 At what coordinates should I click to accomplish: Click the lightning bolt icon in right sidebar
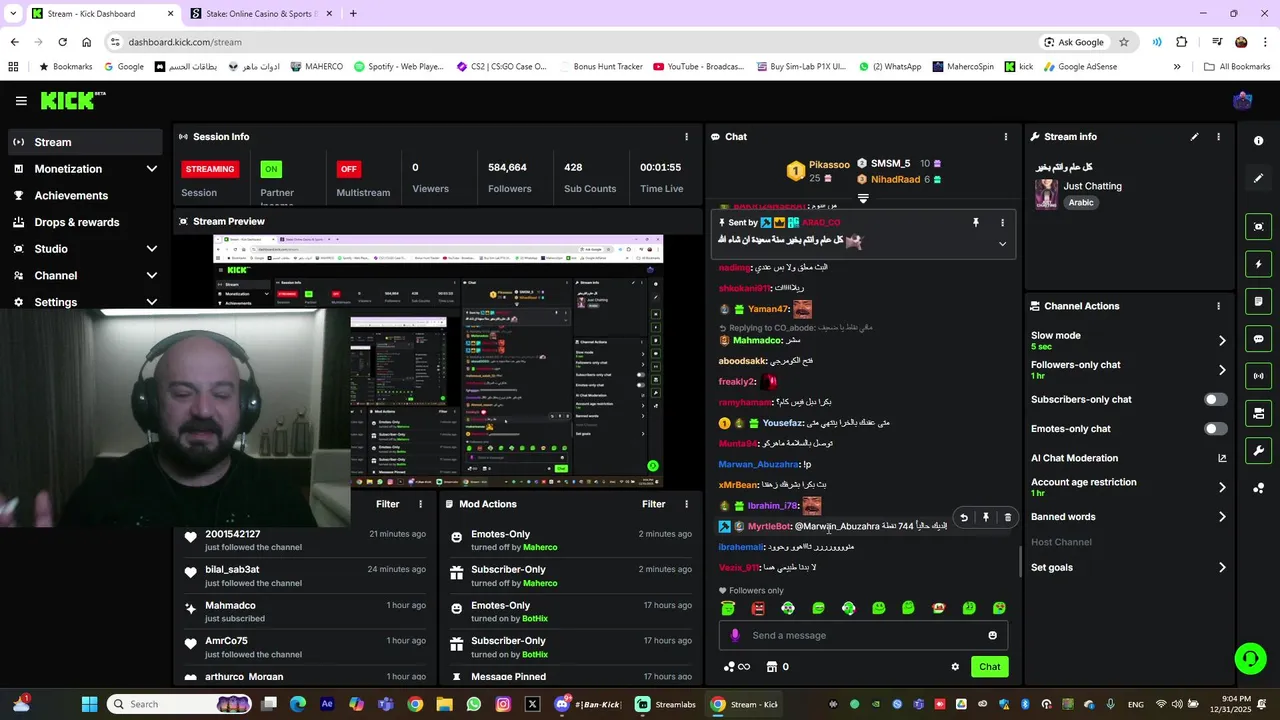[1259, 264]
